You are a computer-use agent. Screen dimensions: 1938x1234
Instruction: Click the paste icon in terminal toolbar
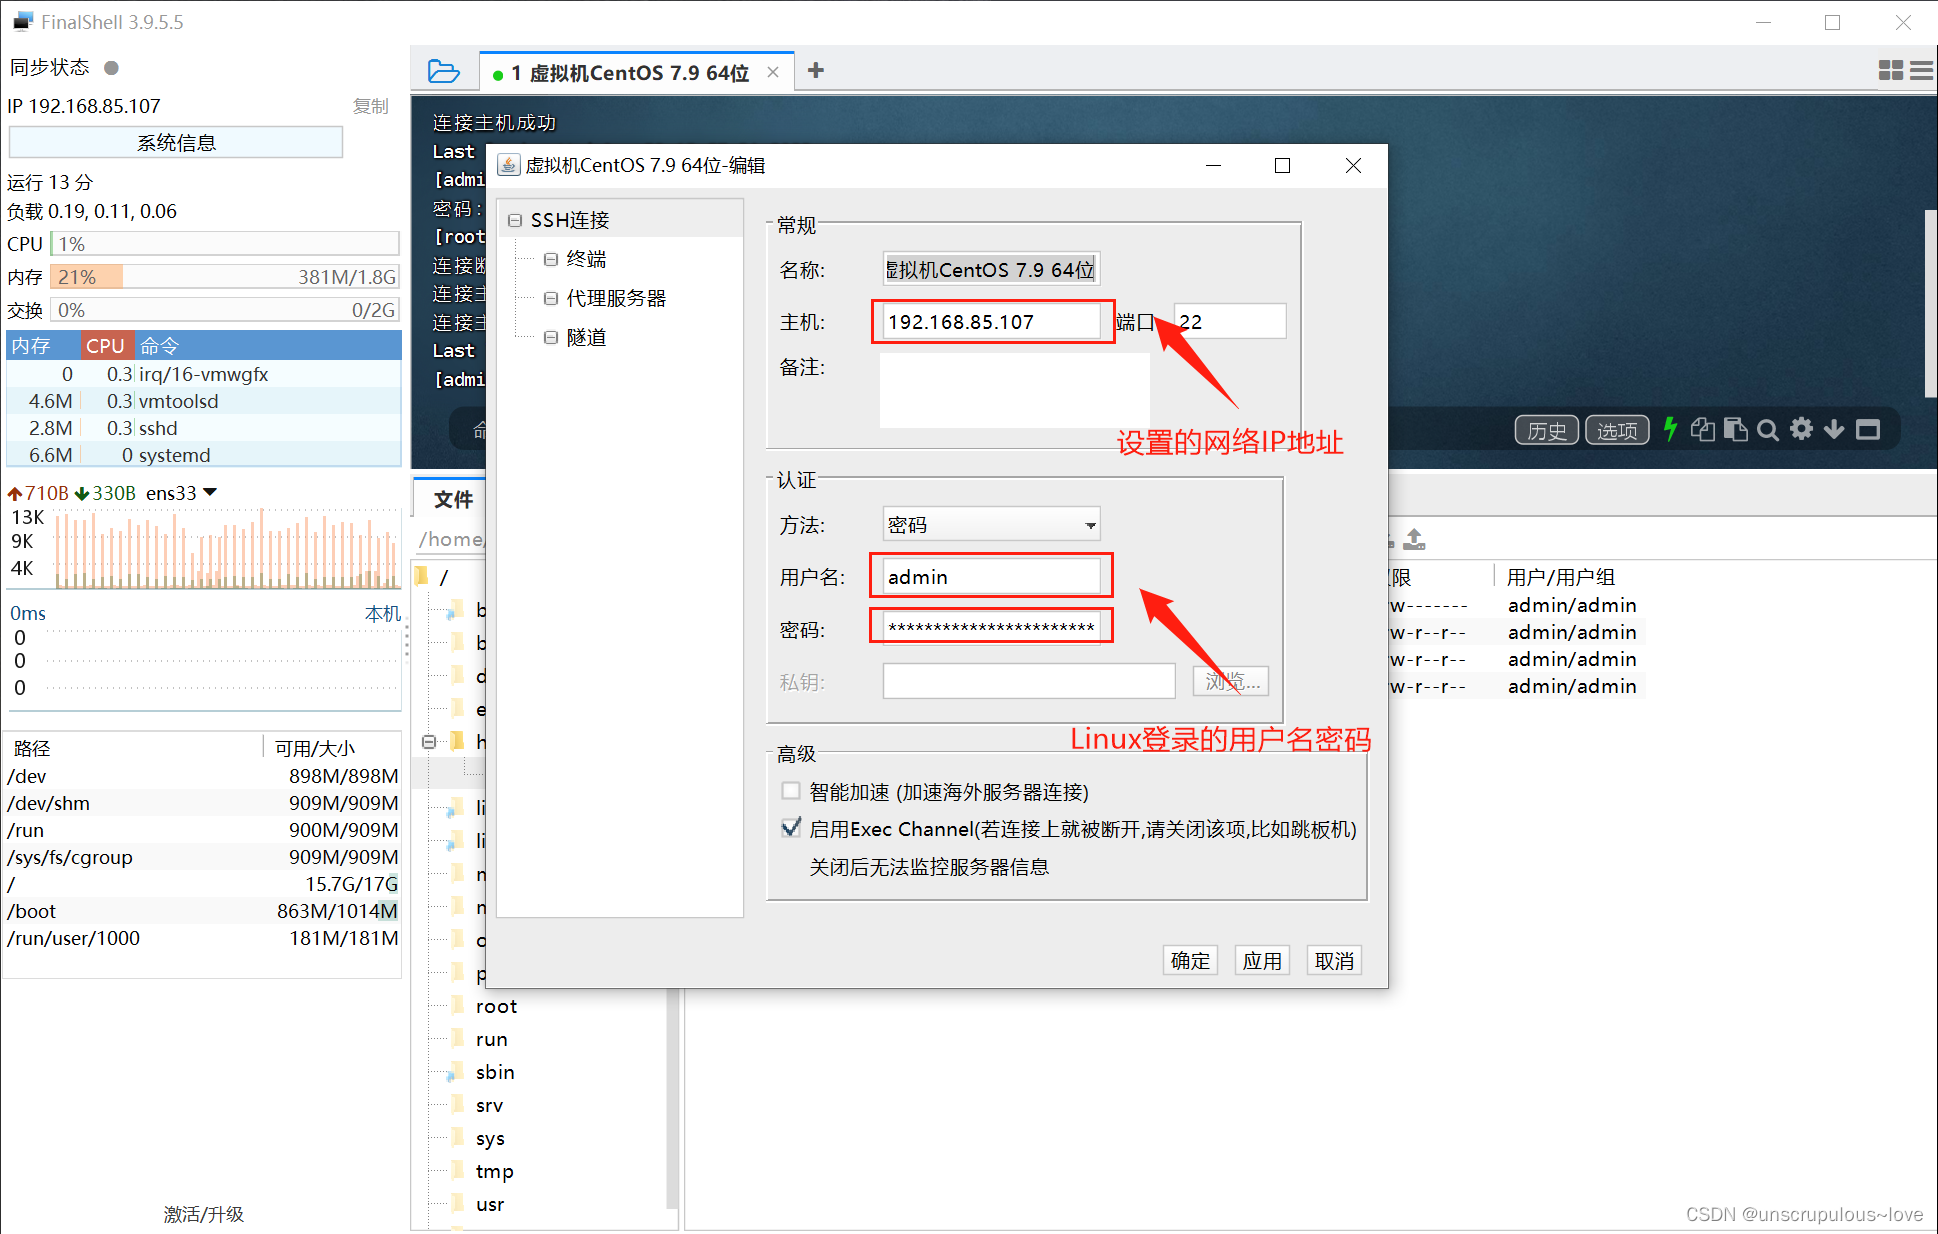pyautogui.click(x=1735, y=429)
